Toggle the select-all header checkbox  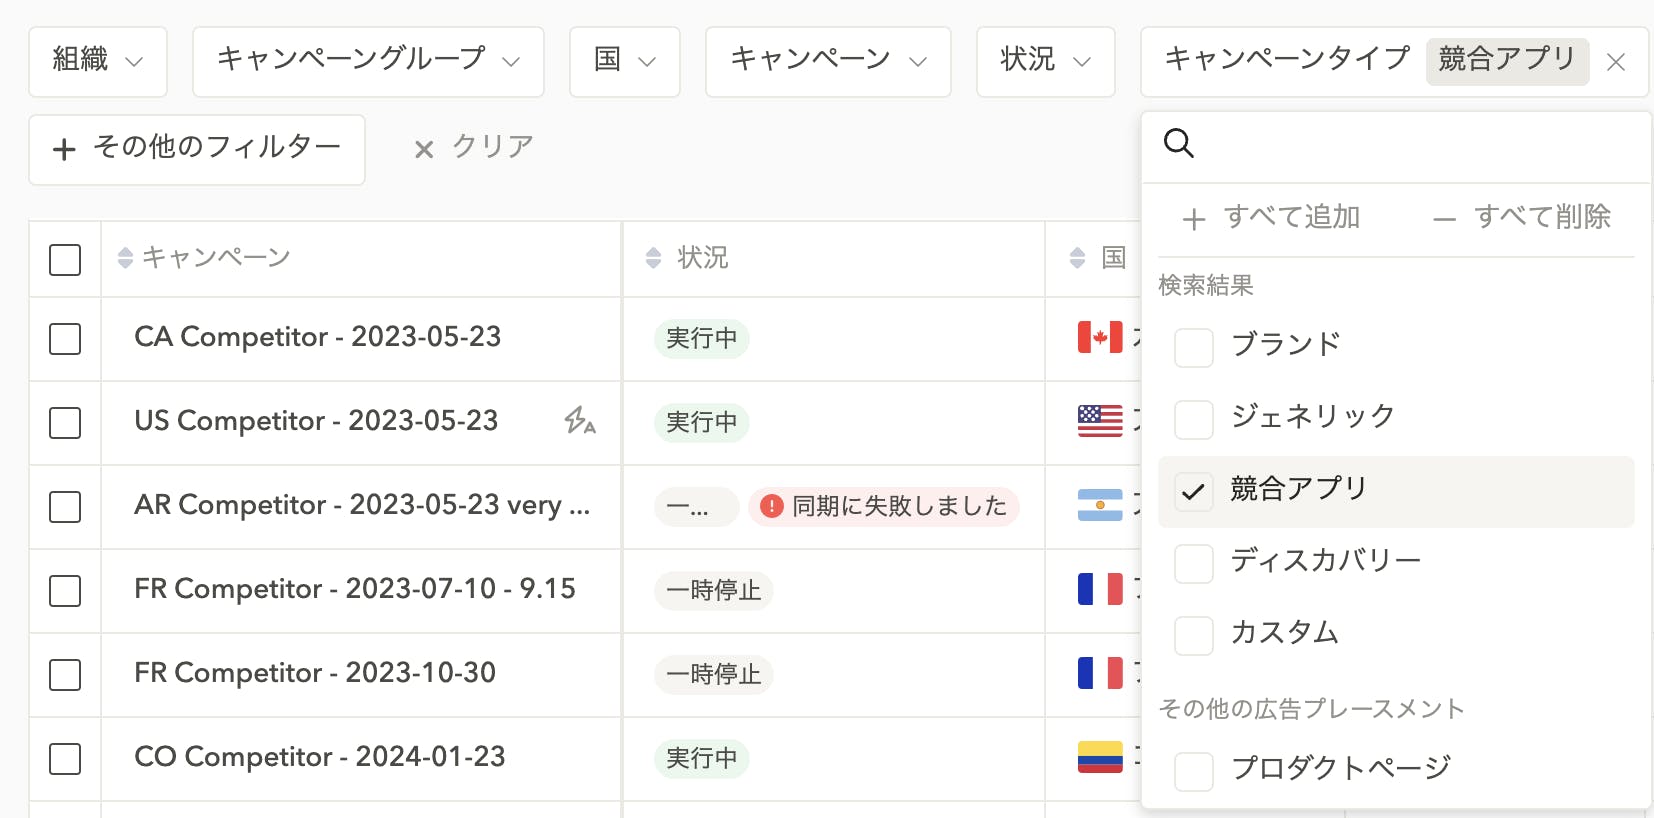[x=65, y=260]
